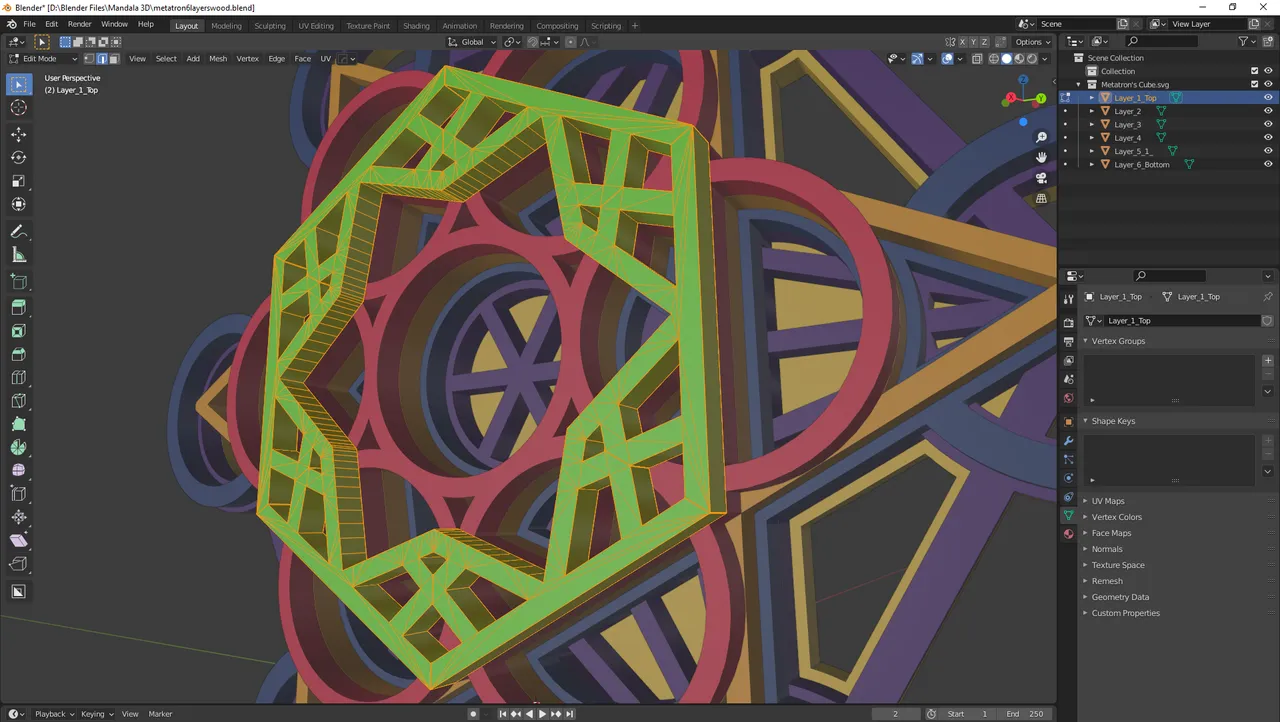This screenshot has height=722, width=1280.
Task: Expand Layer_2 in the outliner
Action: (x=1092, y=111)
